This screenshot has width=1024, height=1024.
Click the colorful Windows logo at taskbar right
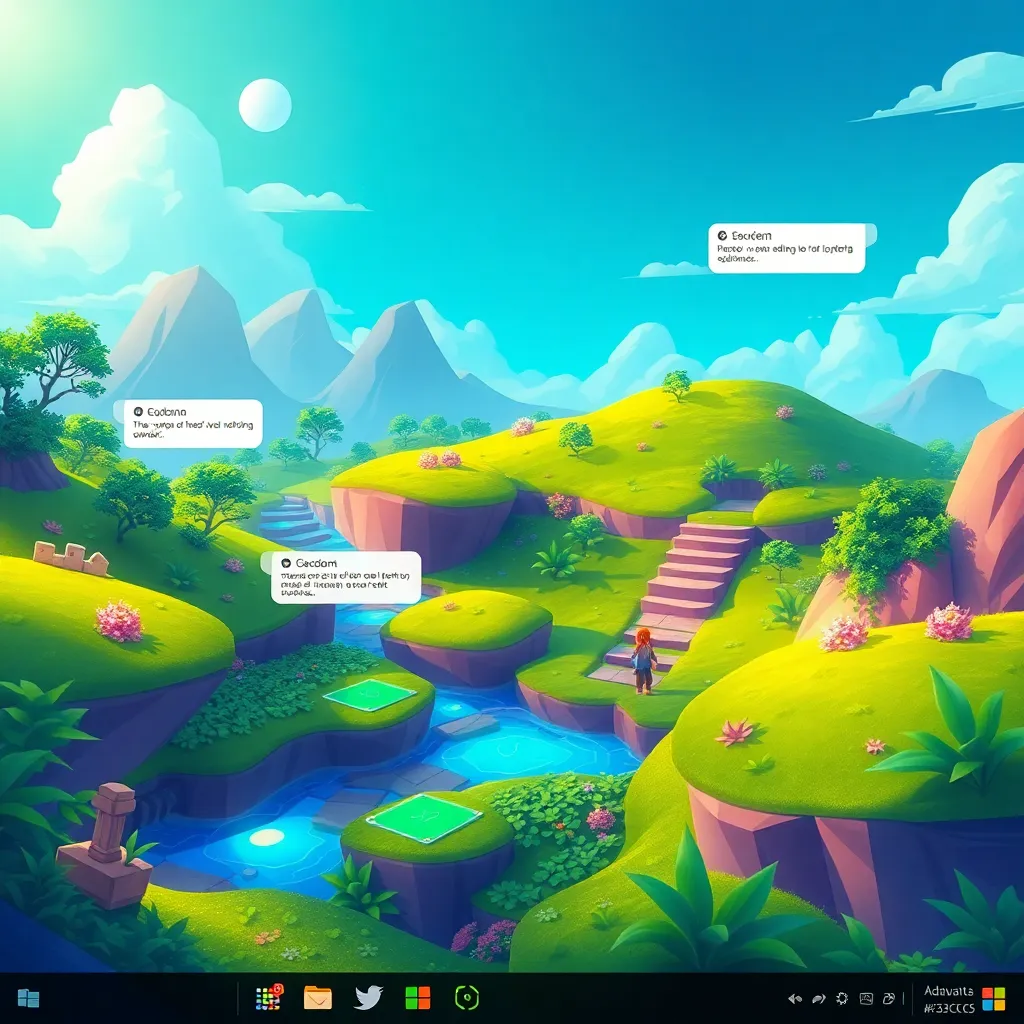(x=993, y=998)
